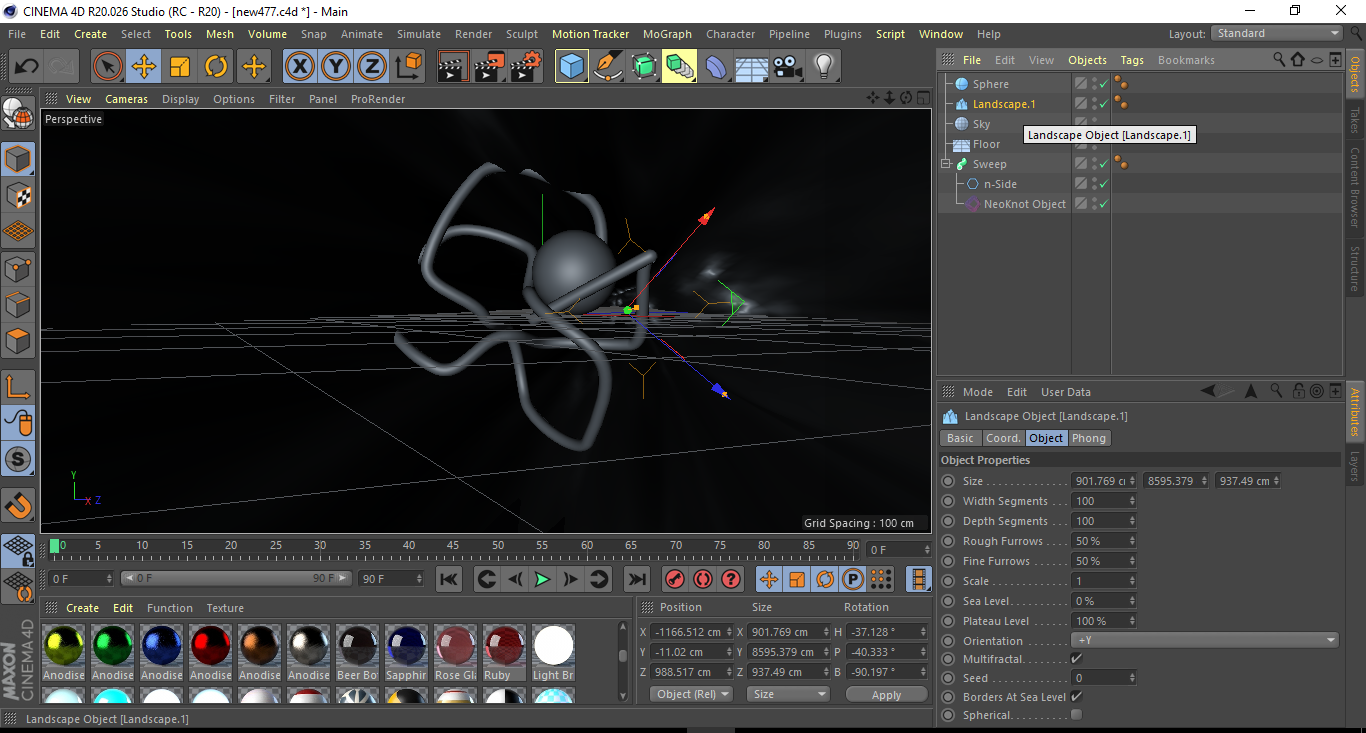The image size is (1366, 733).
Task: Open the Layout Standard dropdown
Action: point(1277,34)
